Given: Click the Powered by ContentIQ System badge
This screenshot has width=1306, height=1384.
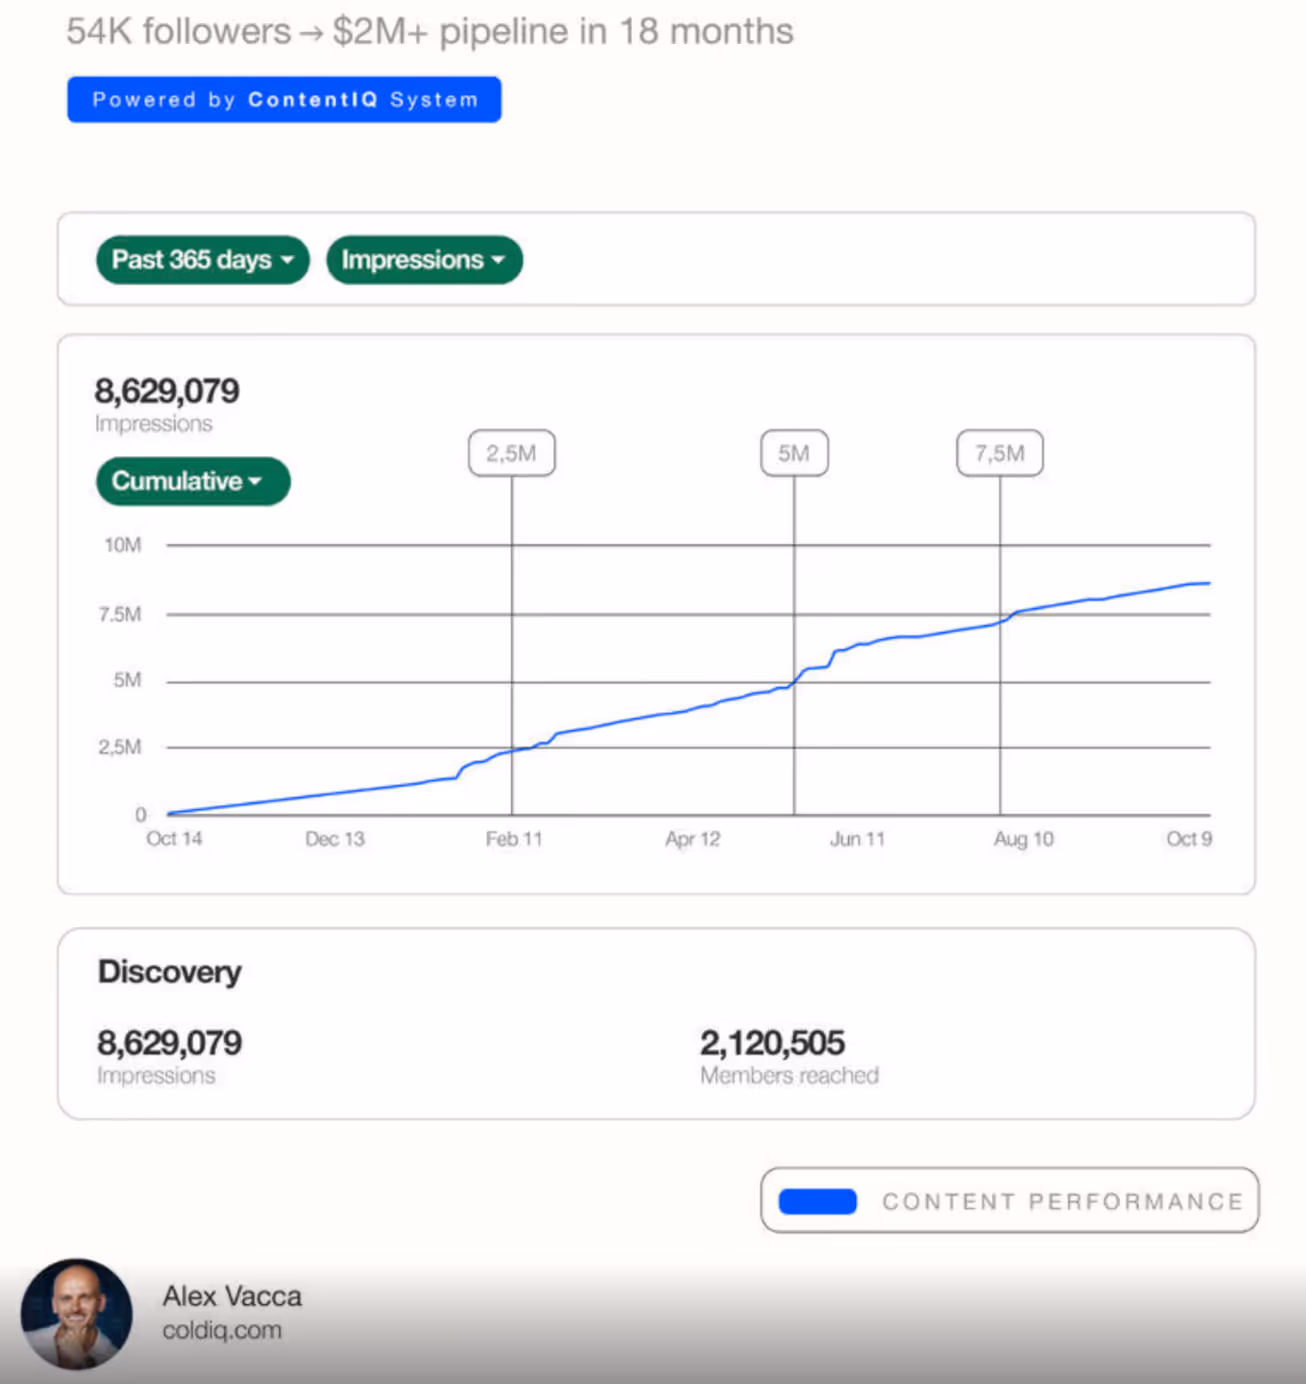Looking at the screenshot, I should pos(284,99).
